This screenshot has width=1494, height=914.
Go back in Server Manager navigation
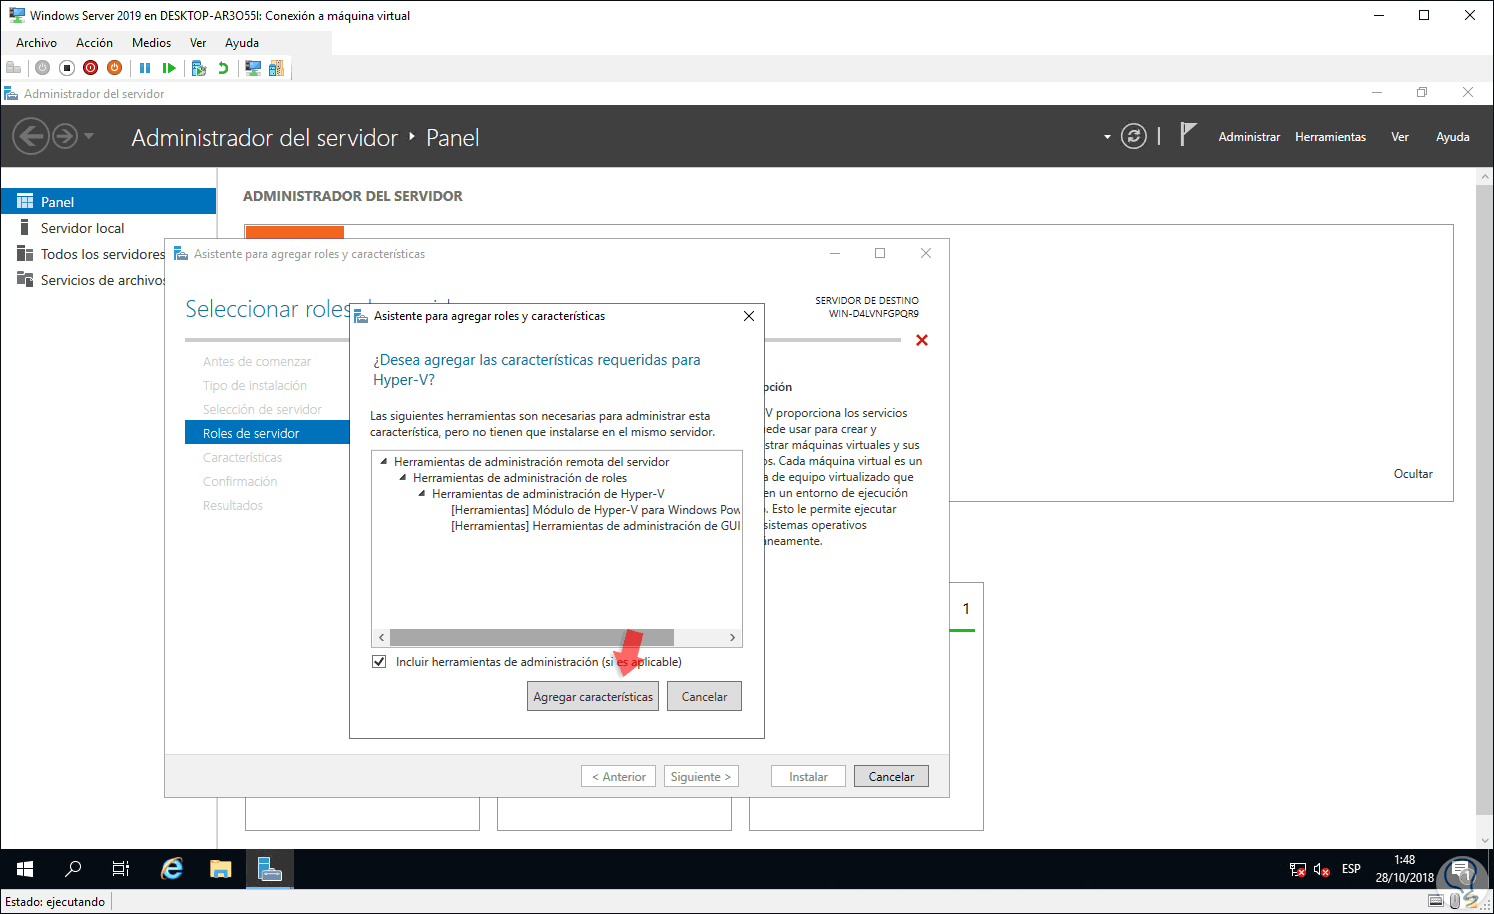31,136
